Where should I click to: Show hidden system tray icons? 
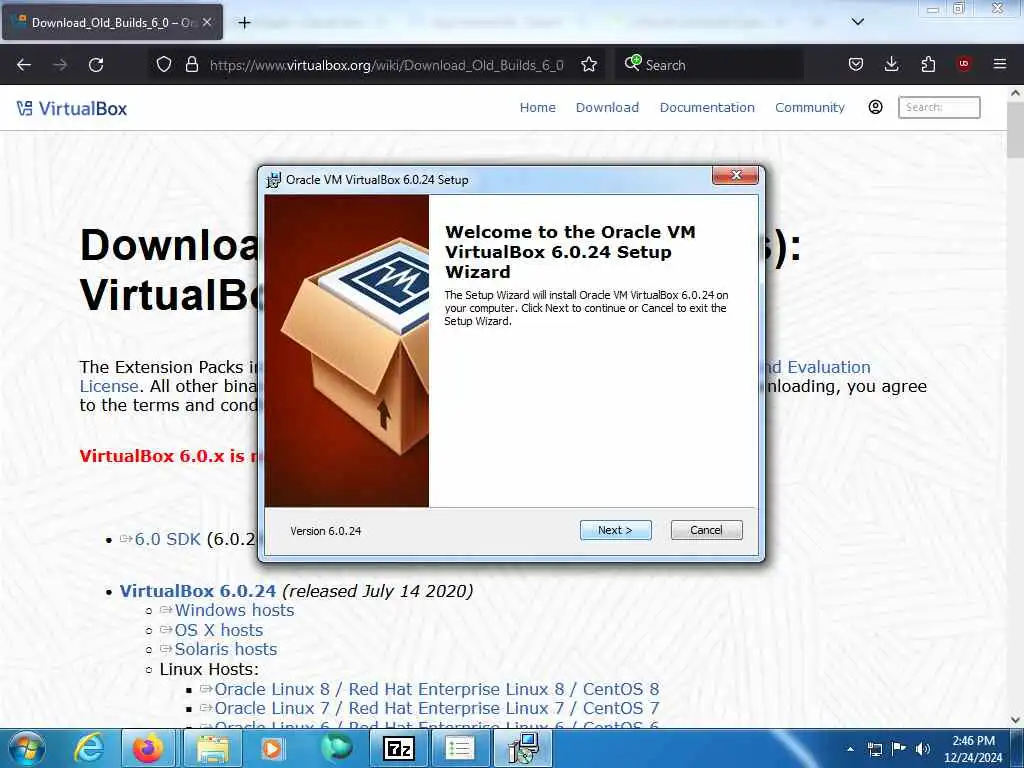click(x=850, y=749)
